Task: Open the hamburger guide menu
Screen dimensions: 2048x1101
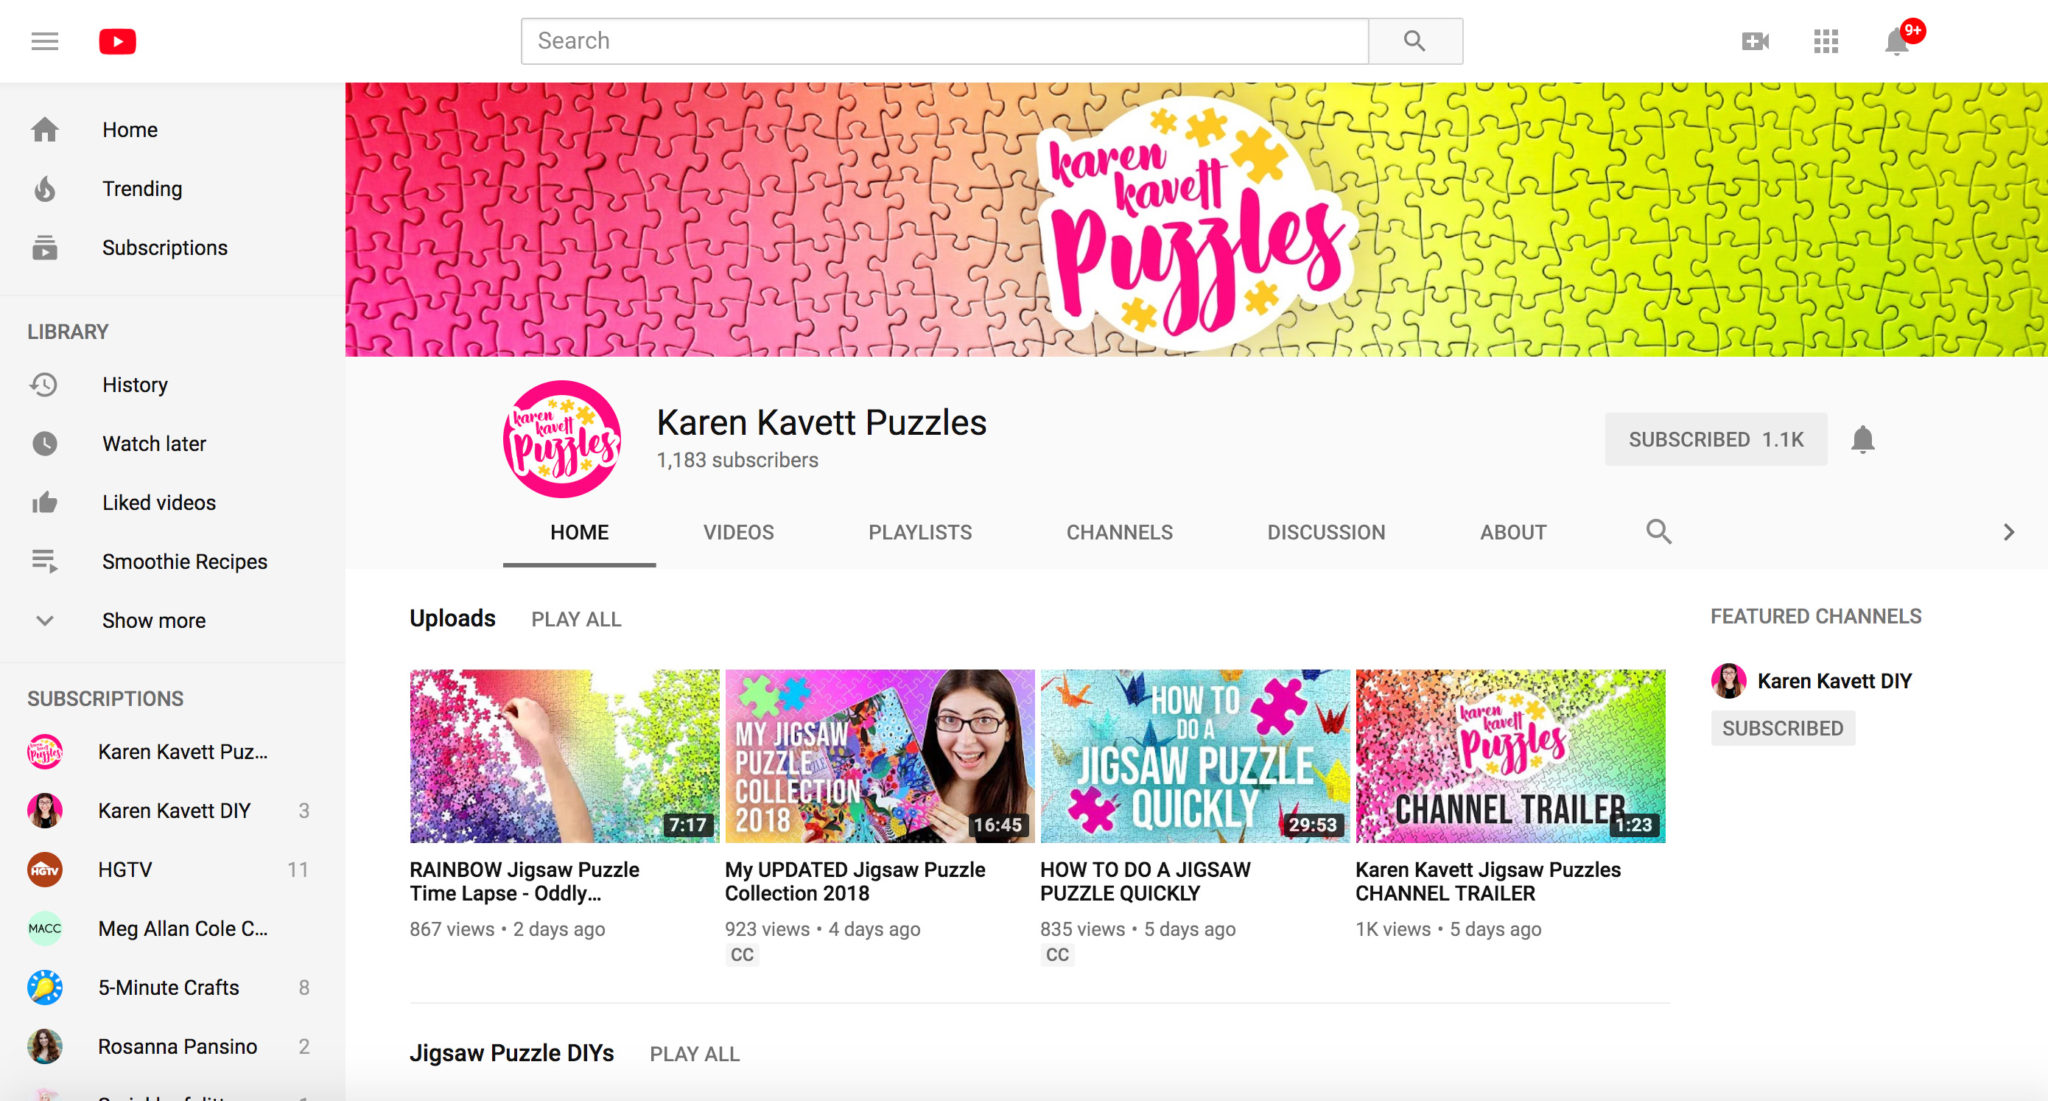Action: click(45, 41)
